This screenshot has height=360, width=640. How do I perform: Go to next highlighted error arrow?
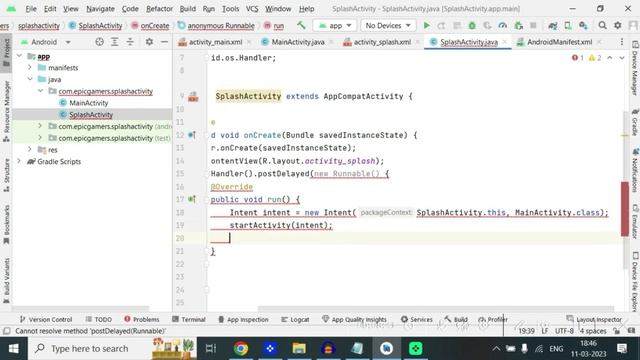622,58
